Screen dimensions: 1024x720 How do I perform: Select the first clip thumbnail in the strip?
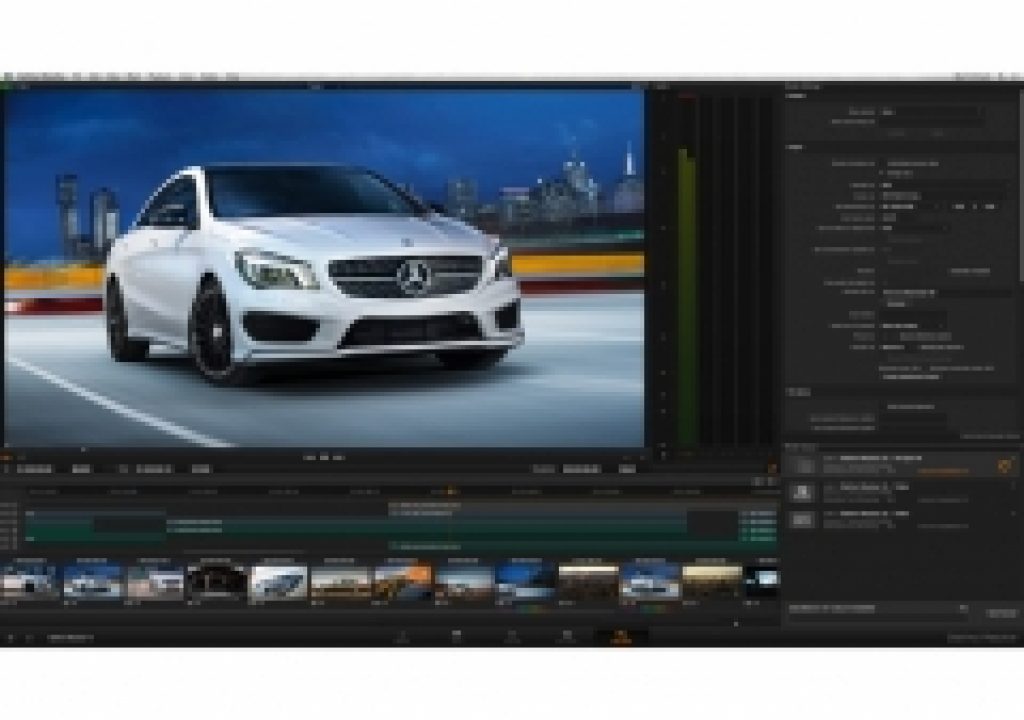coord(28,581)
